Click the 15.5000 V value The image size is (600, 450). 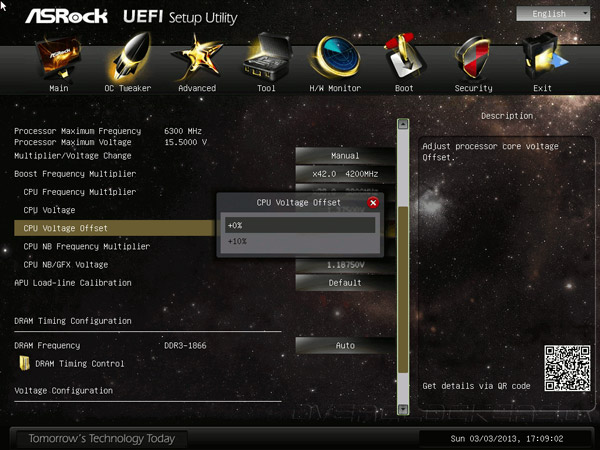coord(186,142)
